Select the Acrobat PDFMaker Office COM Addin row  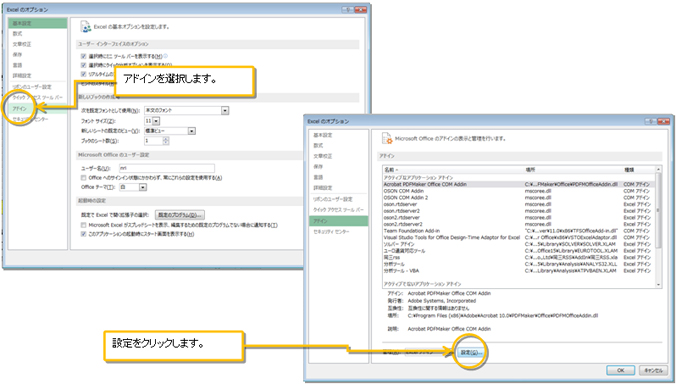519,184
